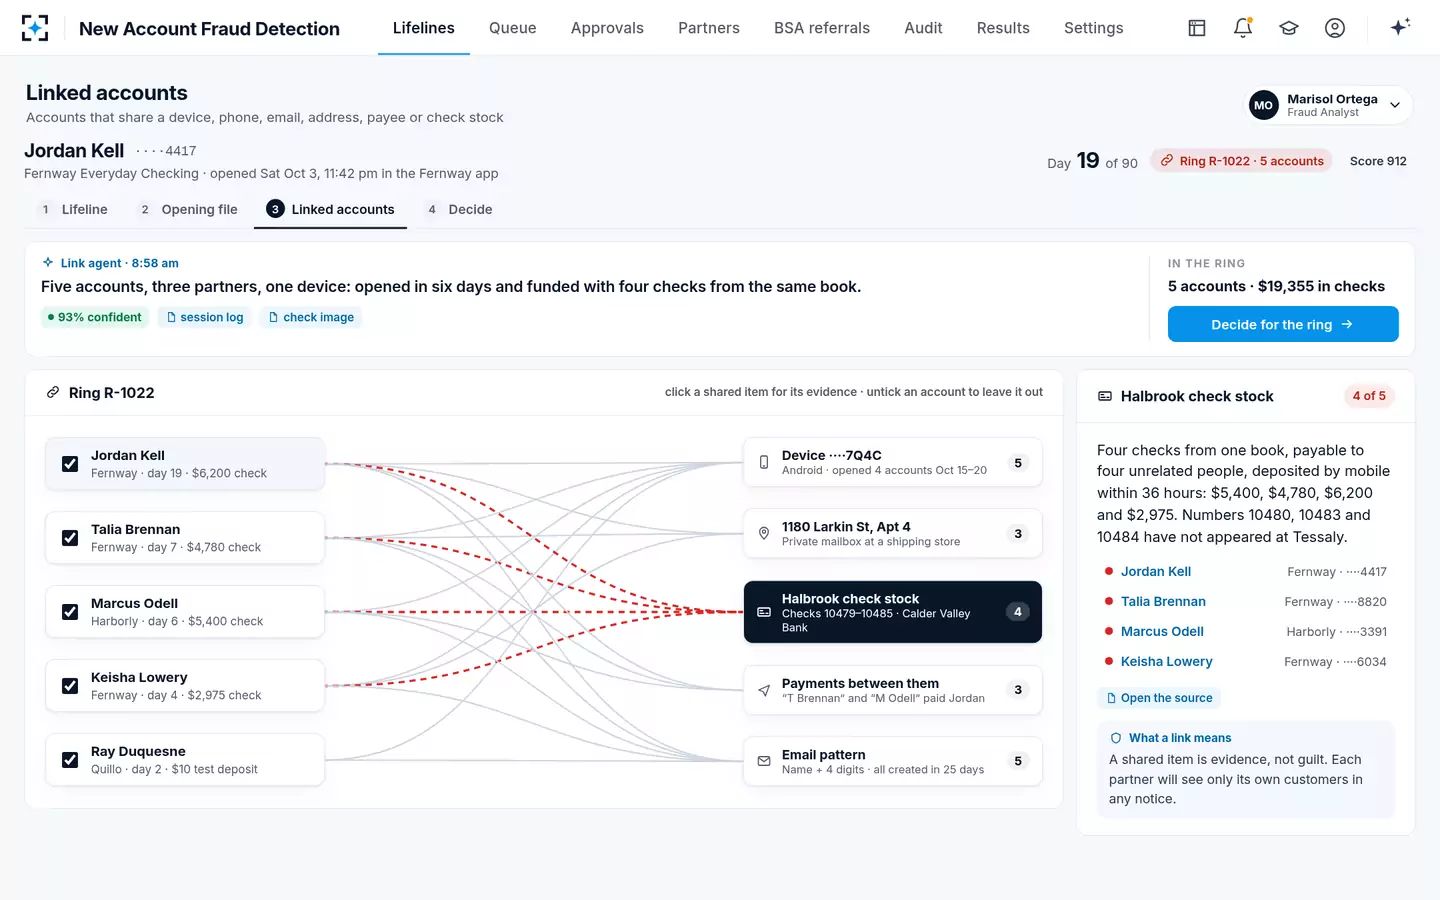Switch to the Queue tab

[x=513, y=28]
